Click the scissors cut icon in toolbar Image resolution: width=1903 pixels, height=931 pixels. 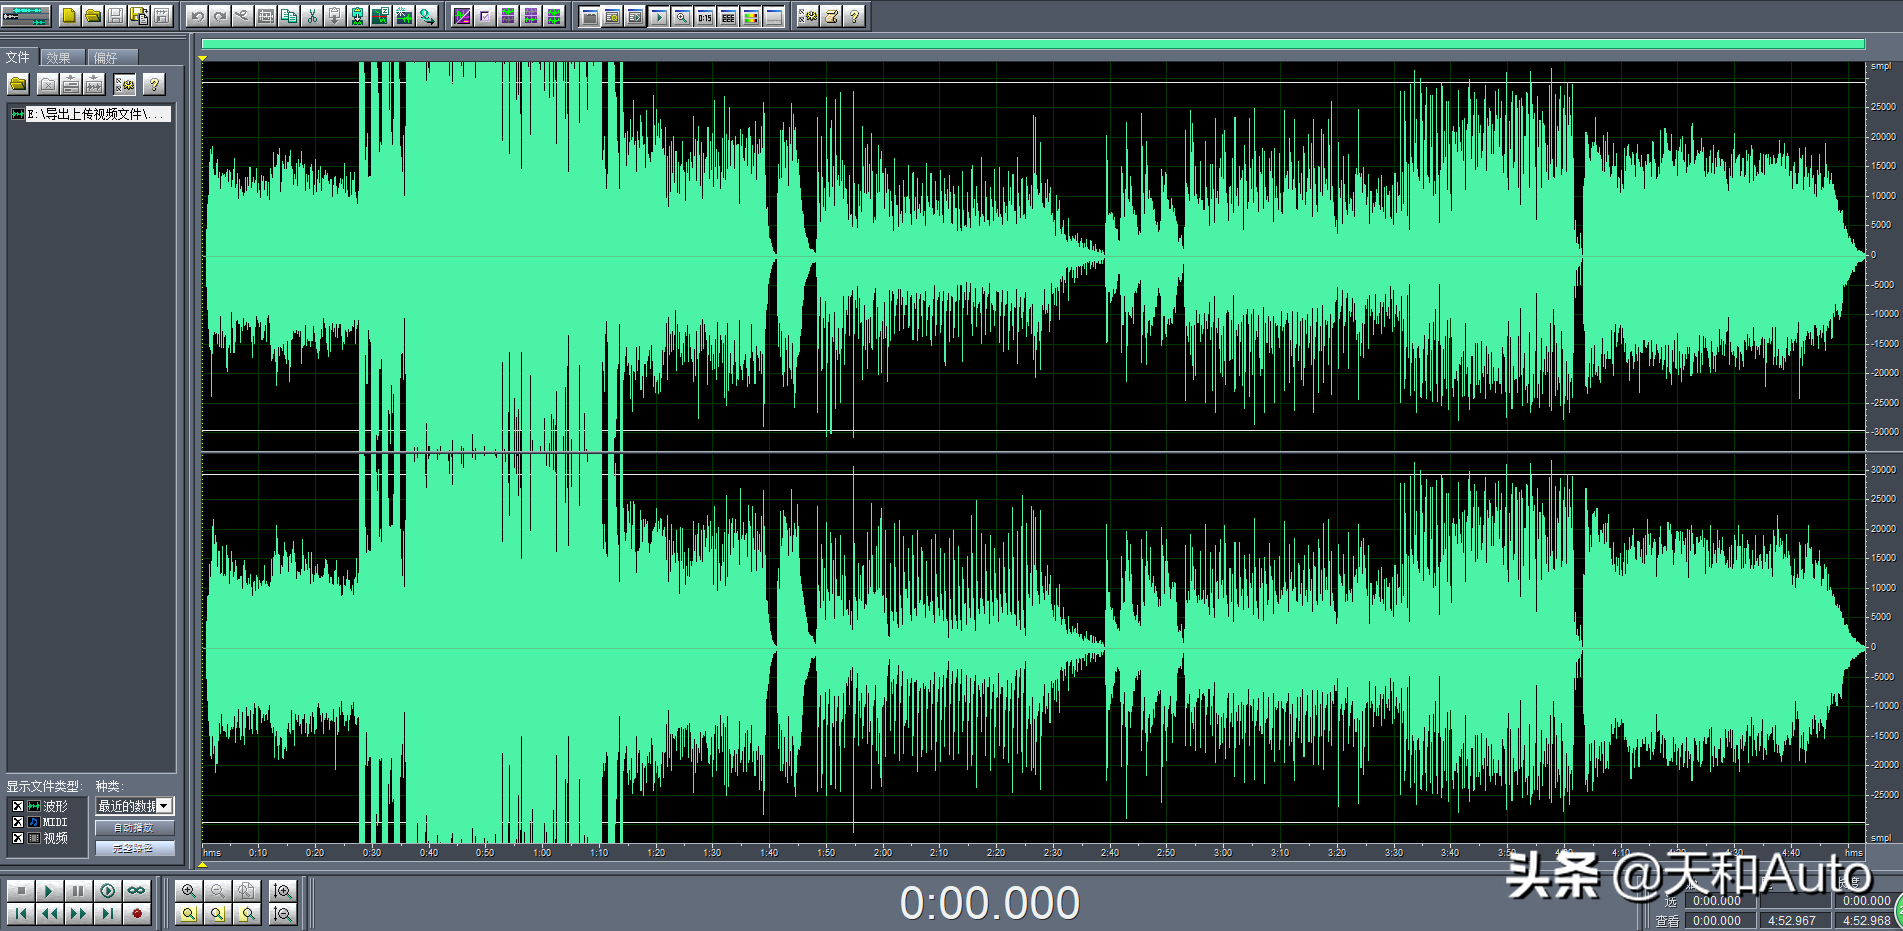pos(312,16)
